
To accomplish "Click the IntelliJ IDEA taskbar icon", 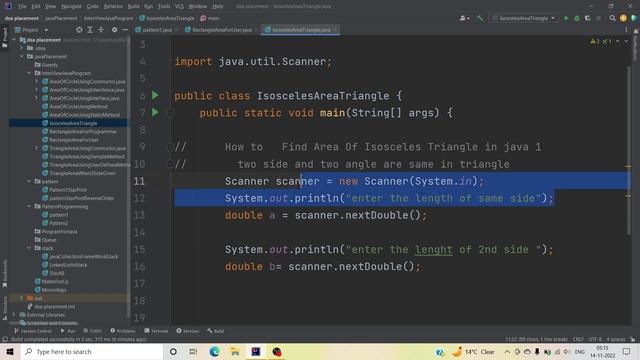I will pos(256,351).
